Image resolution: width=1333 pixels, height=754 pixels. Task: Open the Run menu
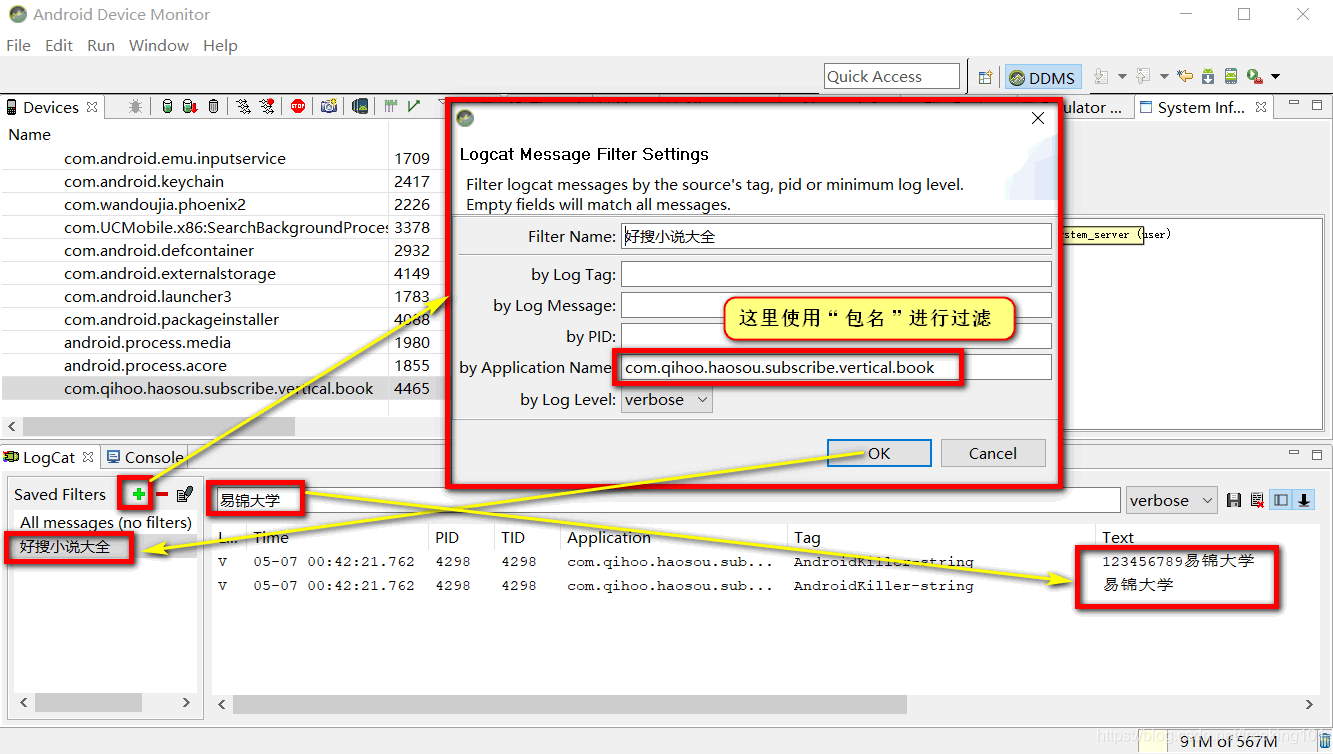(x=101, y=45)
